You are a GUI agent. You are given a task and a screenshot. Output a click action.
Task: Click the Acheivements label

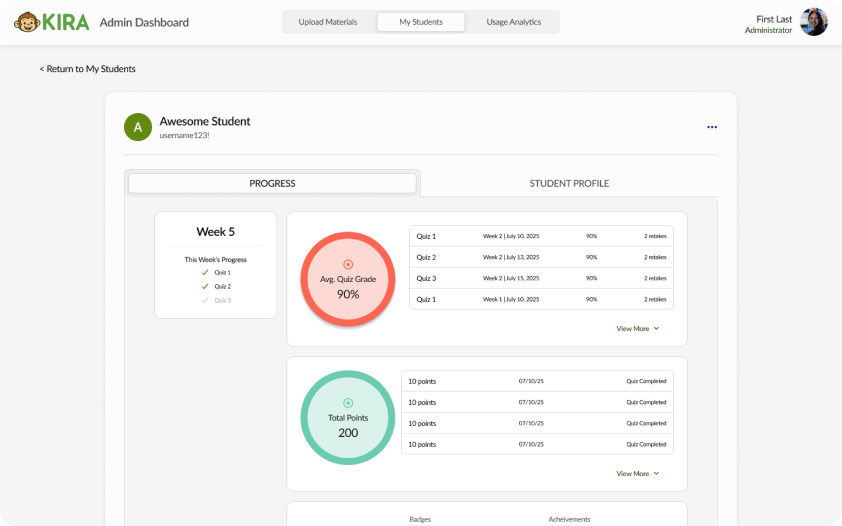(x=569, y=519)
